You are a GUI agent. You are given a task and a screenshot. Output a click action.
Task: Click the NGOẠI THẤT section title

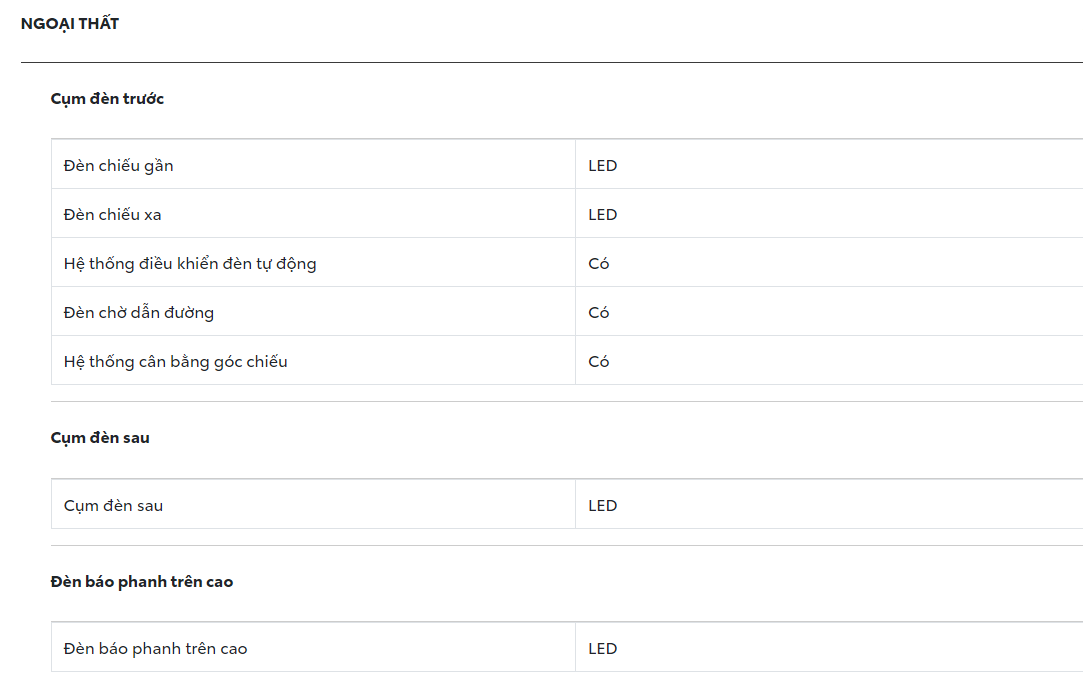(x=70, y=23)
